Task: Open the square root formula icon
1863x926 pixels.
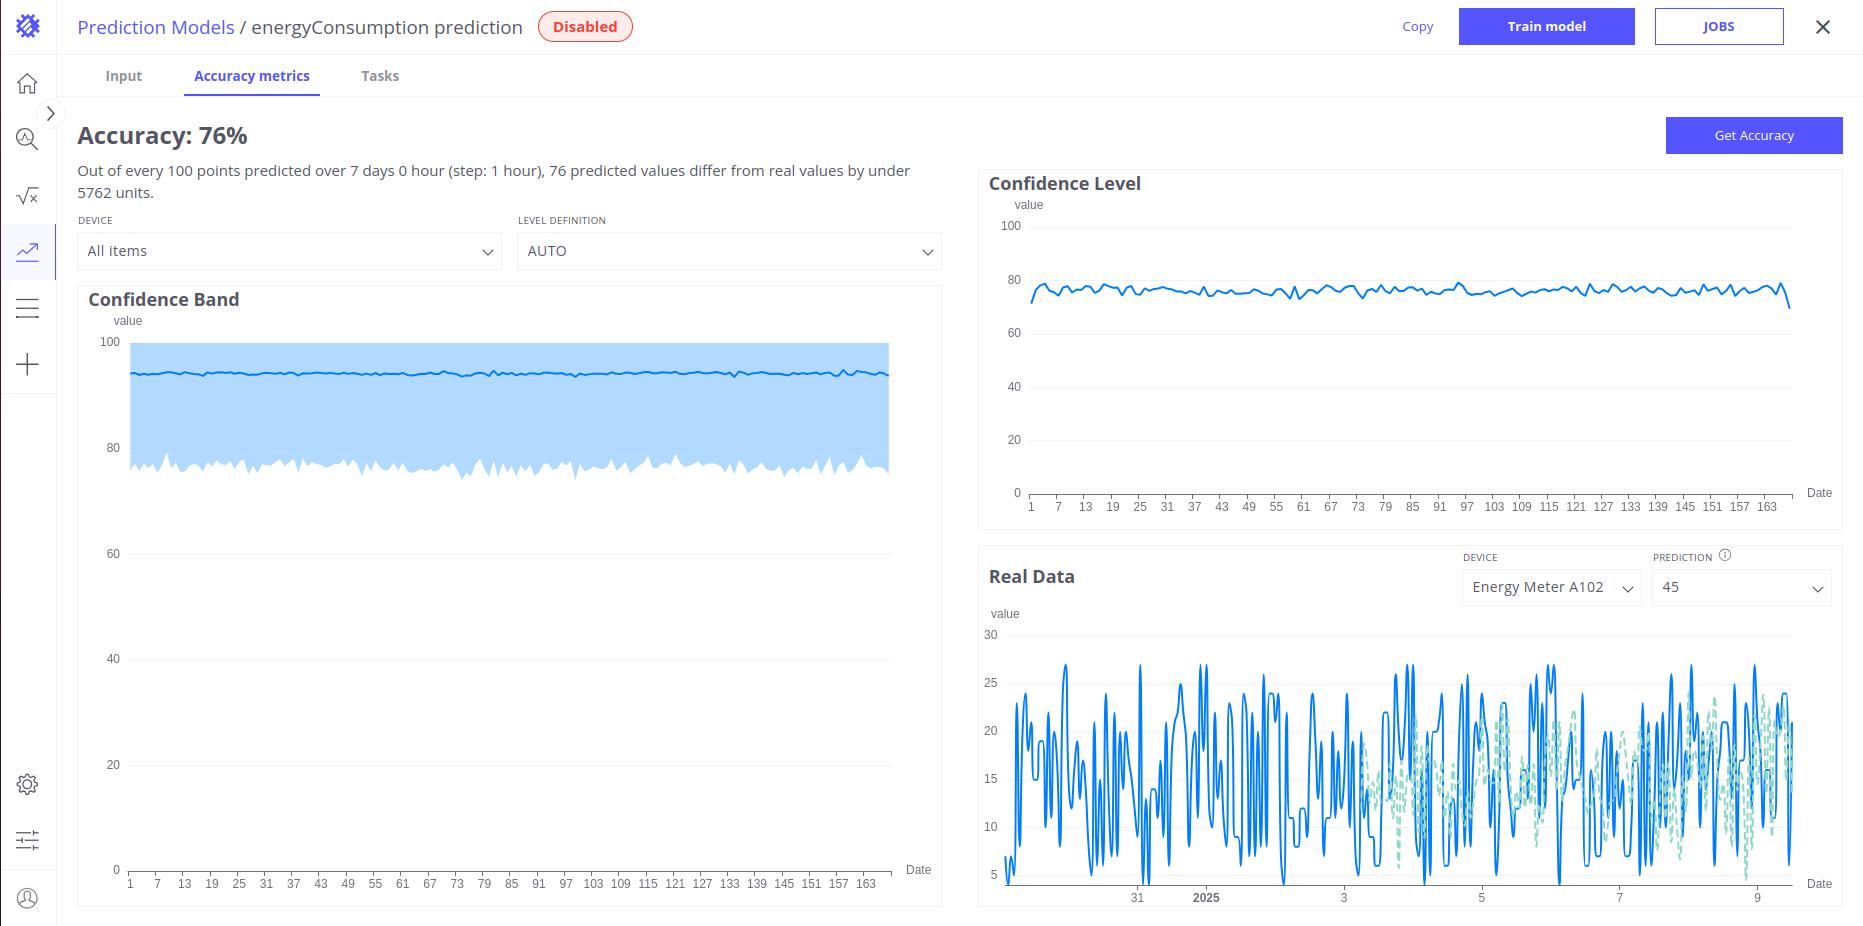Action: 27,196
